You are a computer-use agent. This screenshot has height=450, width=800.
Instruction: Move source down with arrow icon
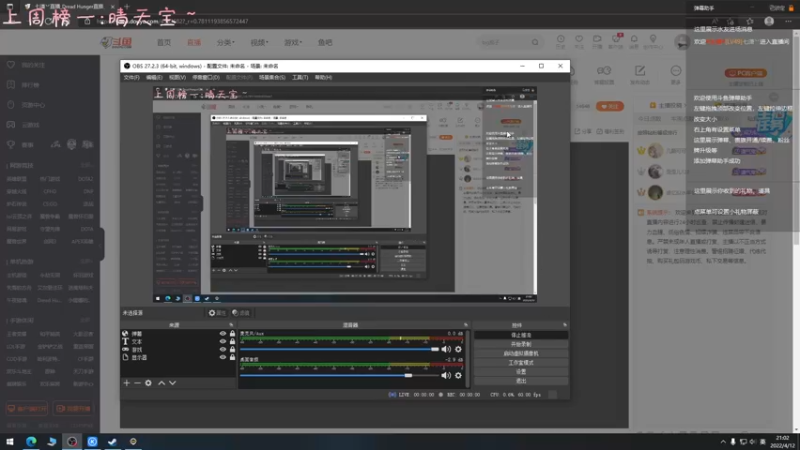coord(172,383)
